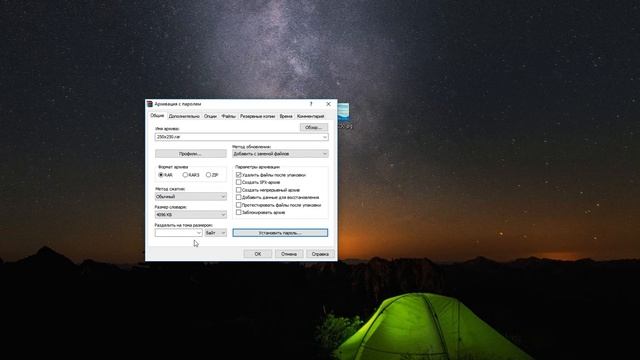
Task: Click the WinRAR icon in the title bar
Action: [150, 104]
